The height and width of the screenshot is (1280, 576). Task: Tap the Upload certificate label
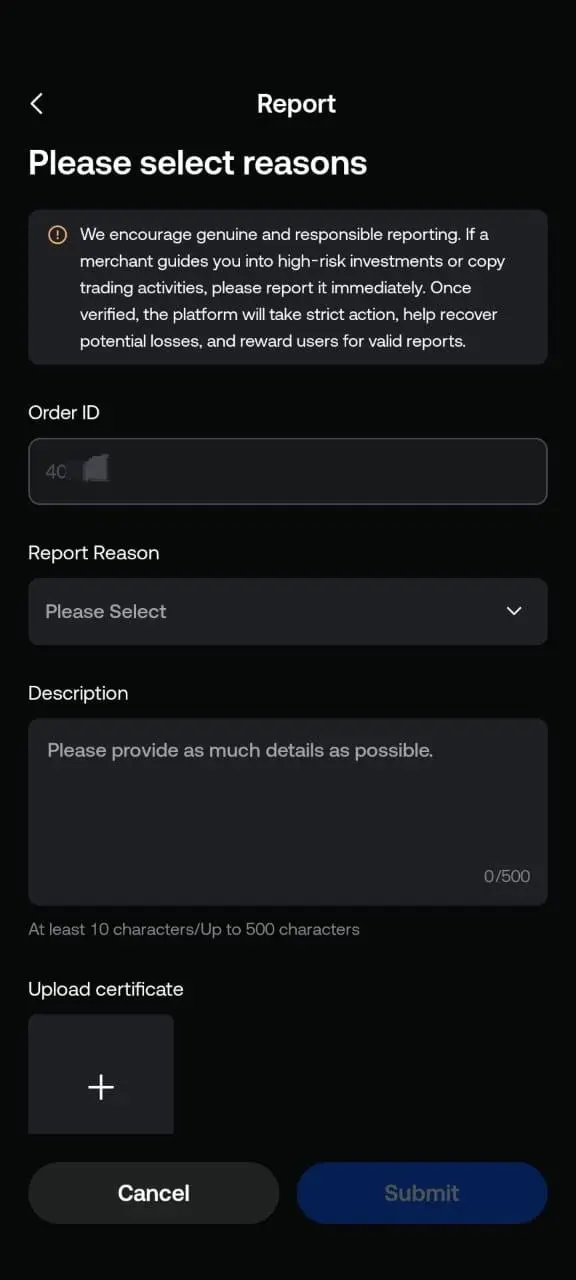click(106, 989)
